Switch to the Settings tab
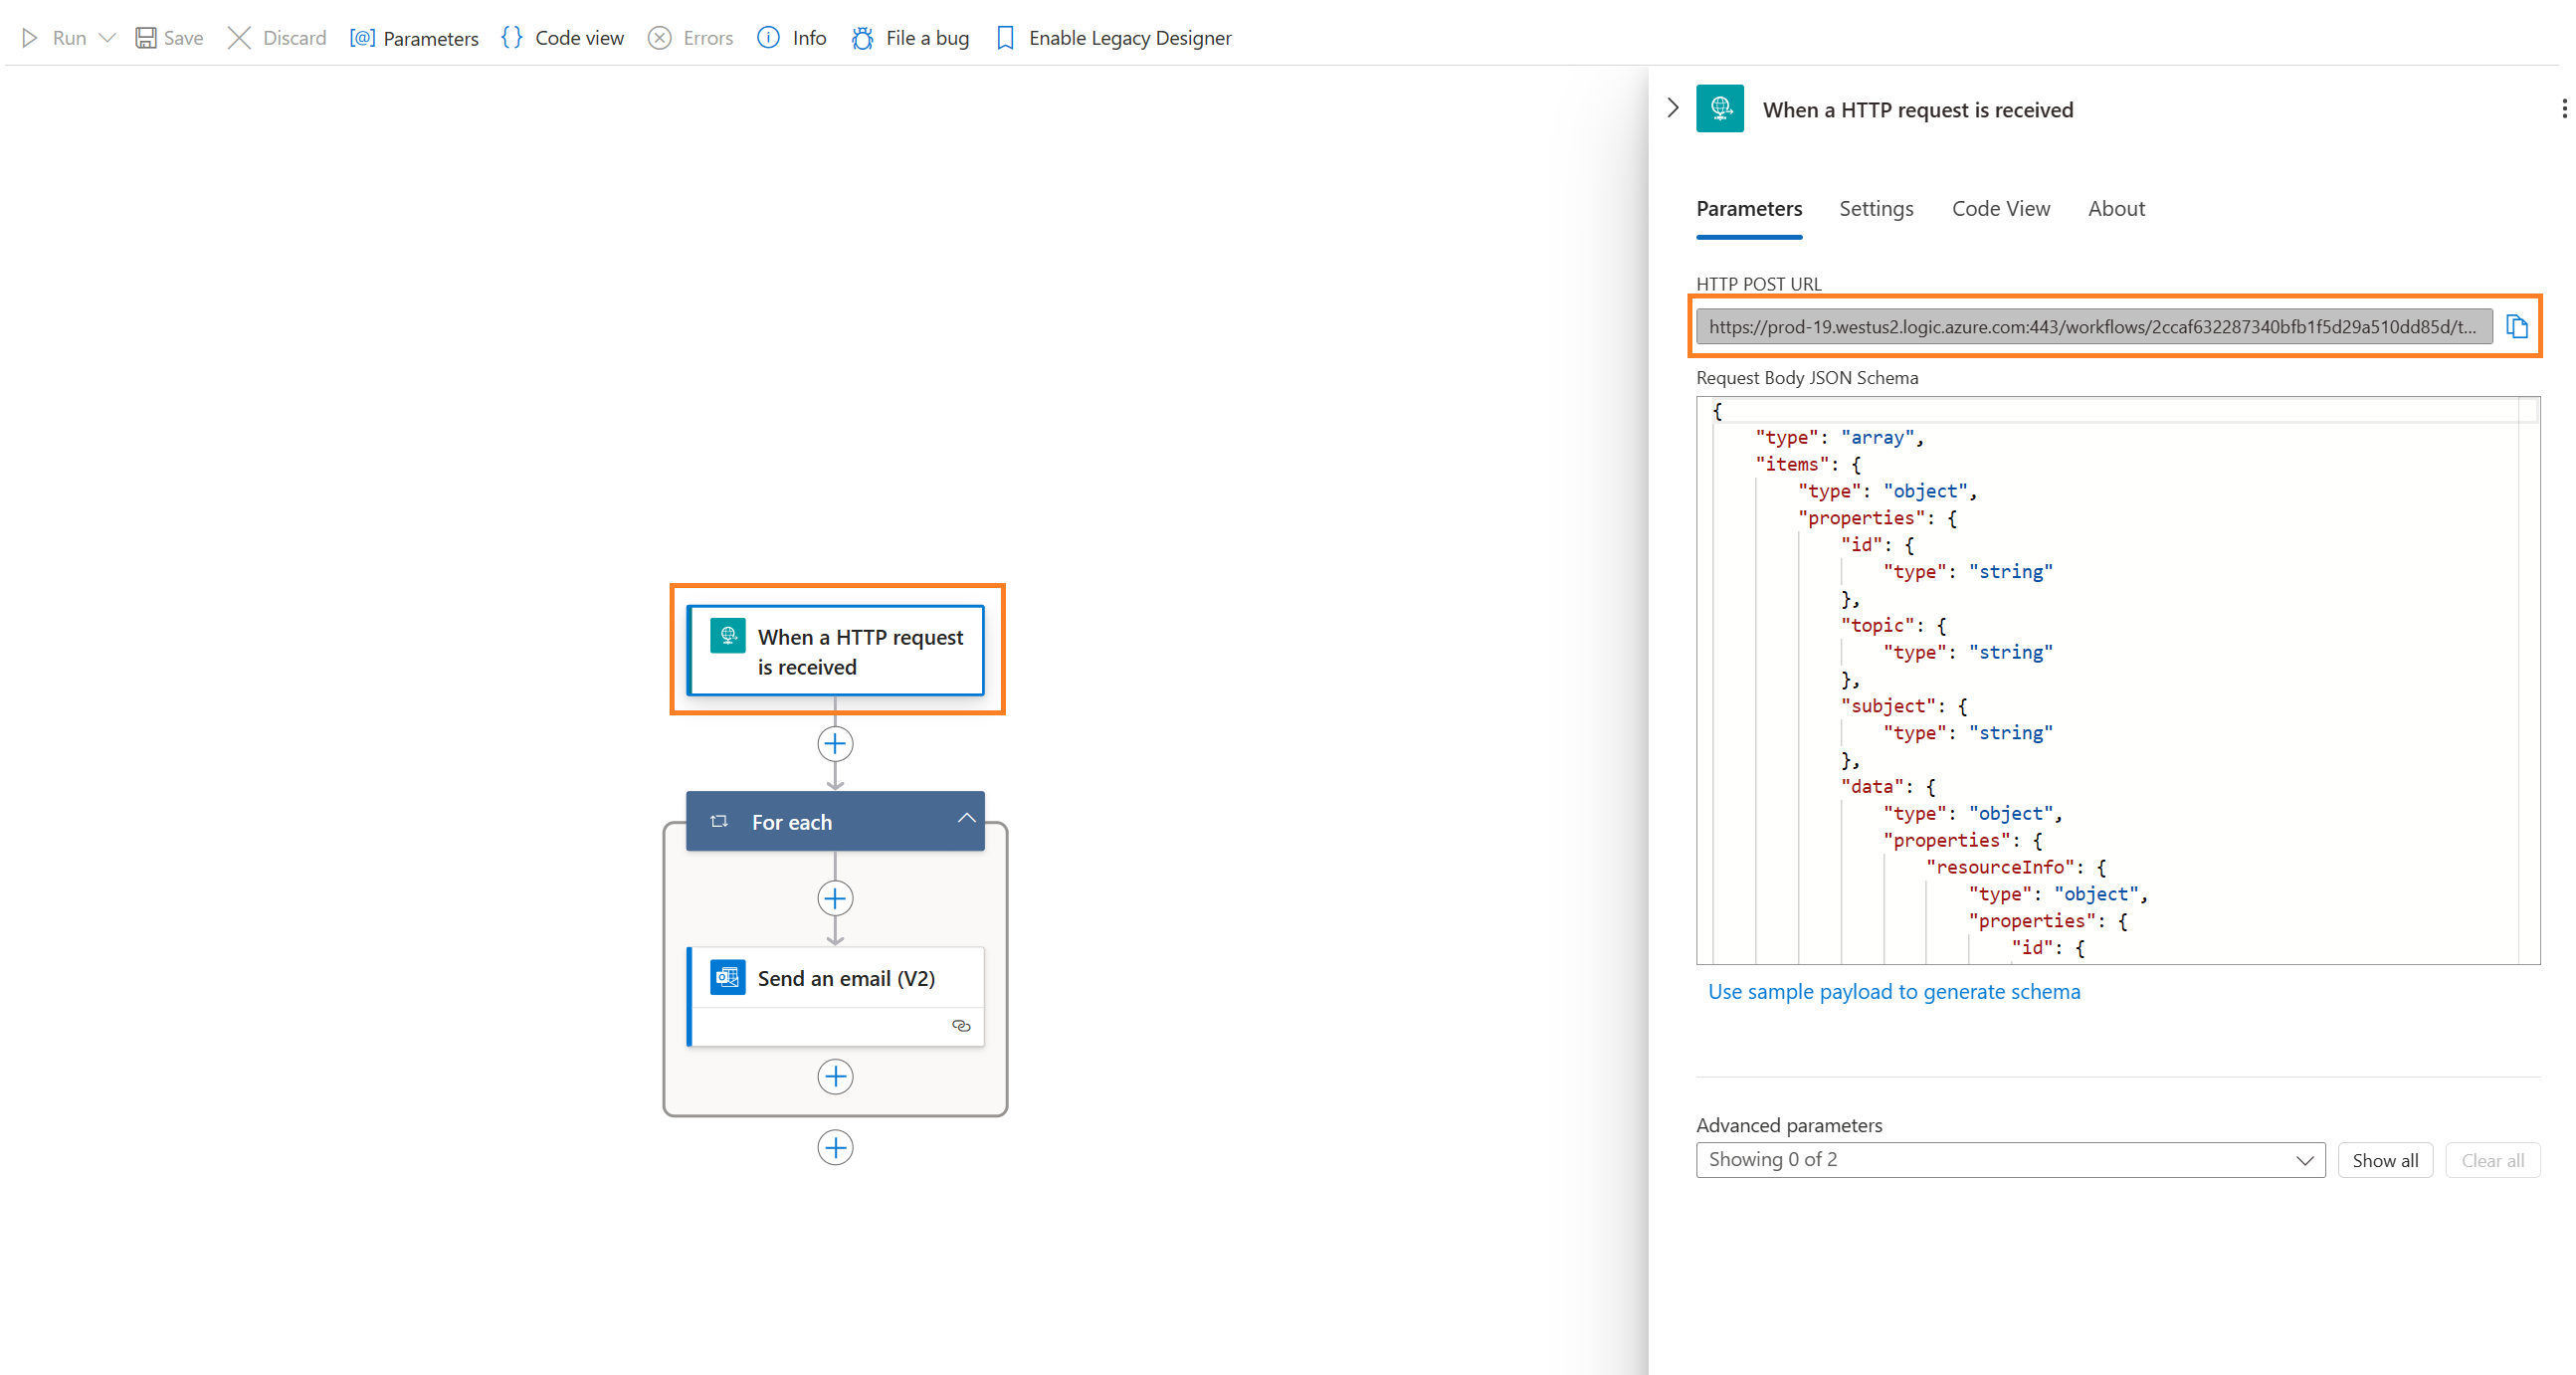Screen dimensions: 2576x1375 tap(1876, 208)
